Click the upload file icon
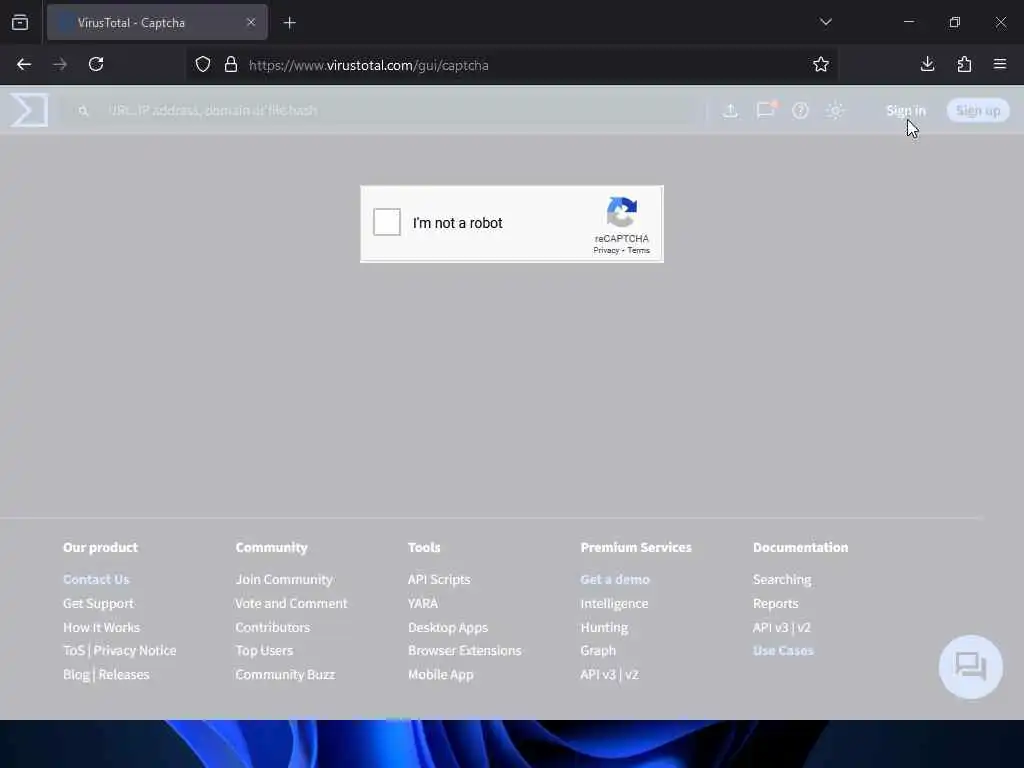This screenshot has height=768, width=1024. [x=731, y=110]
